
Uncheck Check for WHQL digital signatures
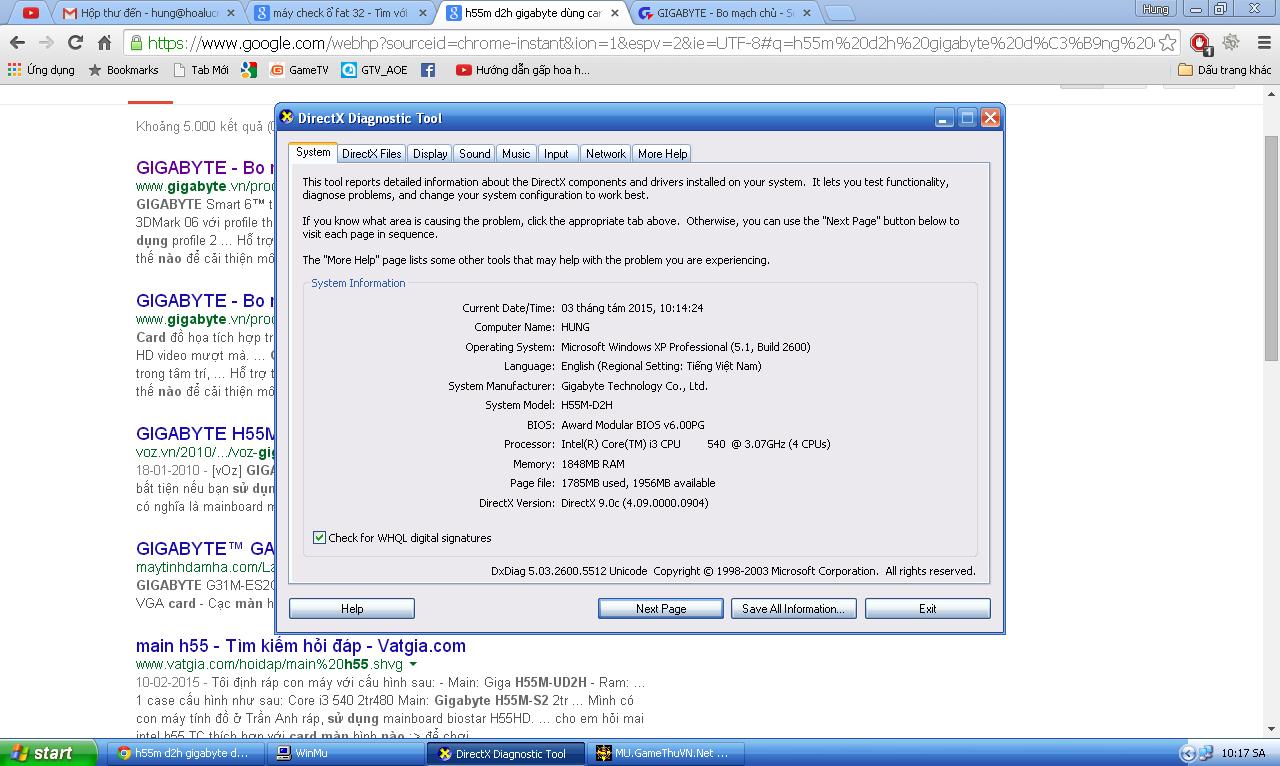click(x=319, y=538)
